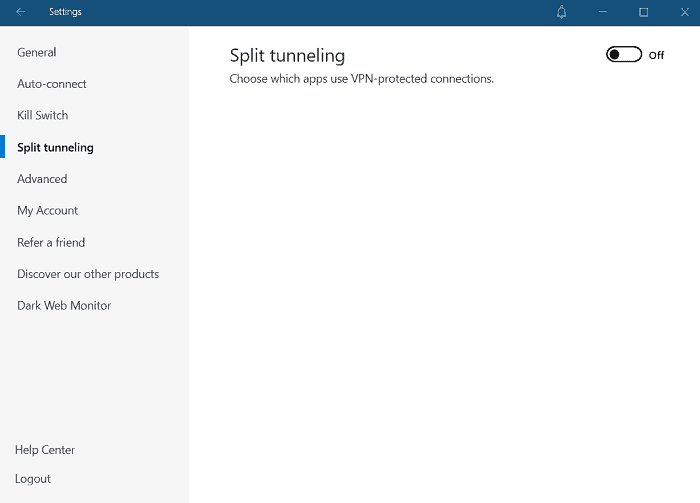This screenshot has height=503, width=700.
Task: Open the General settings section
Action: pyautogui.click(x=37, y=52)
